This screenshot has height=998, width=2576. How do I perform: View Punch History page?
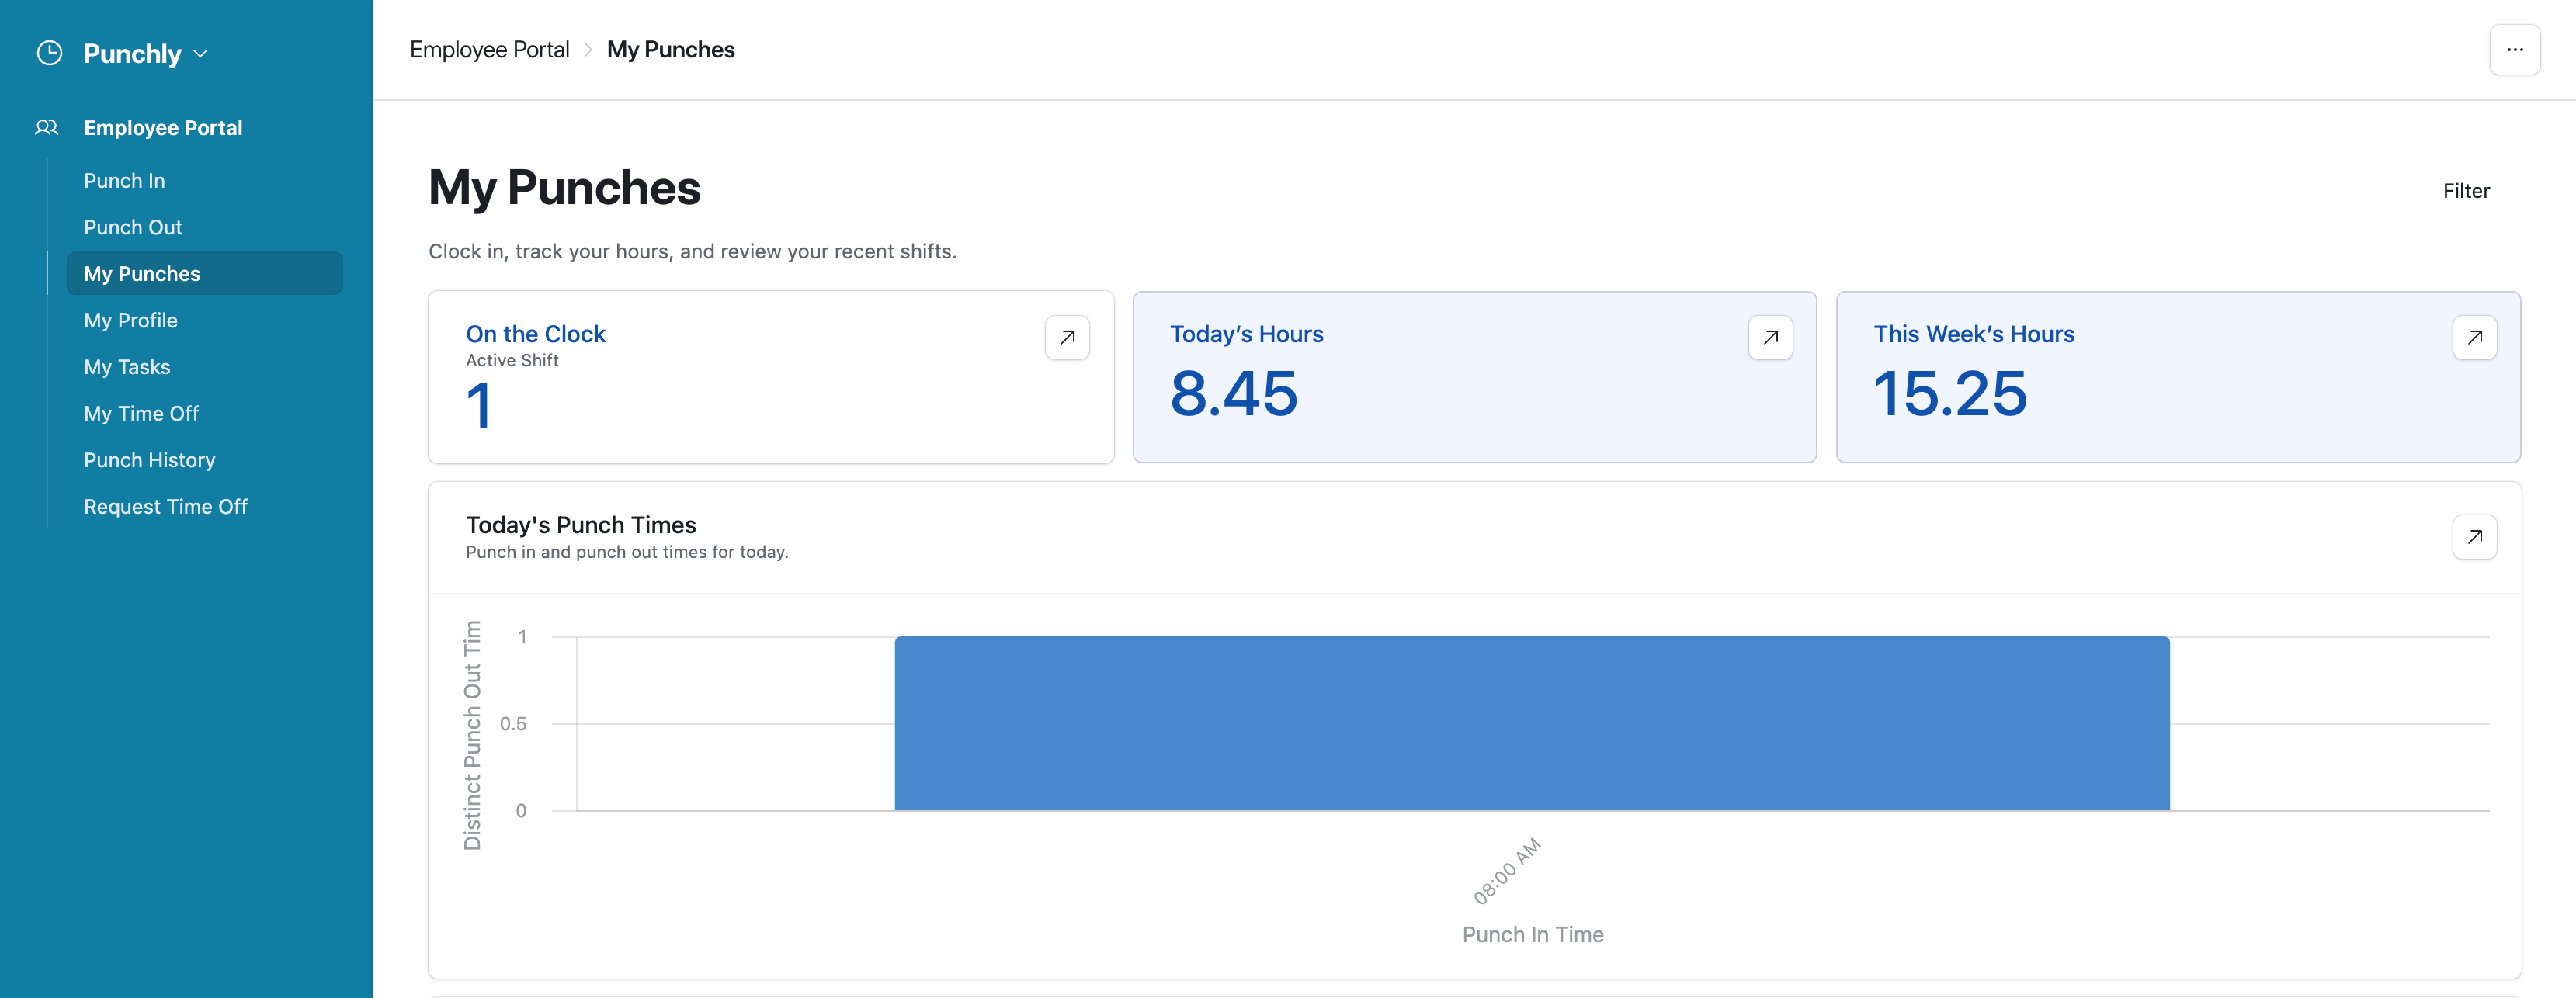[x=149, y=460]
